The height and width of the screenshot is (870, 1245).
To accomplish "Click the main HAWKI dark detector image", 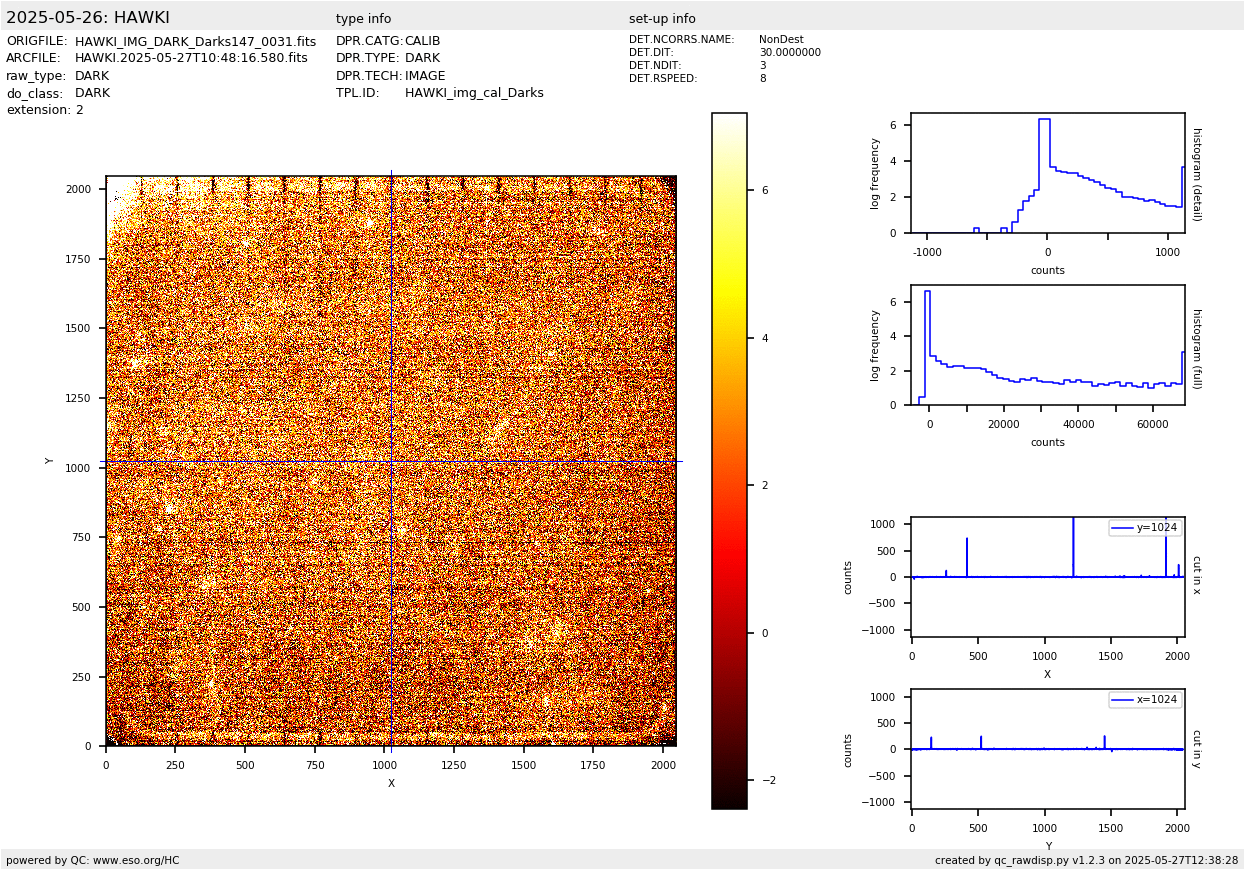I will click(391, 461).
